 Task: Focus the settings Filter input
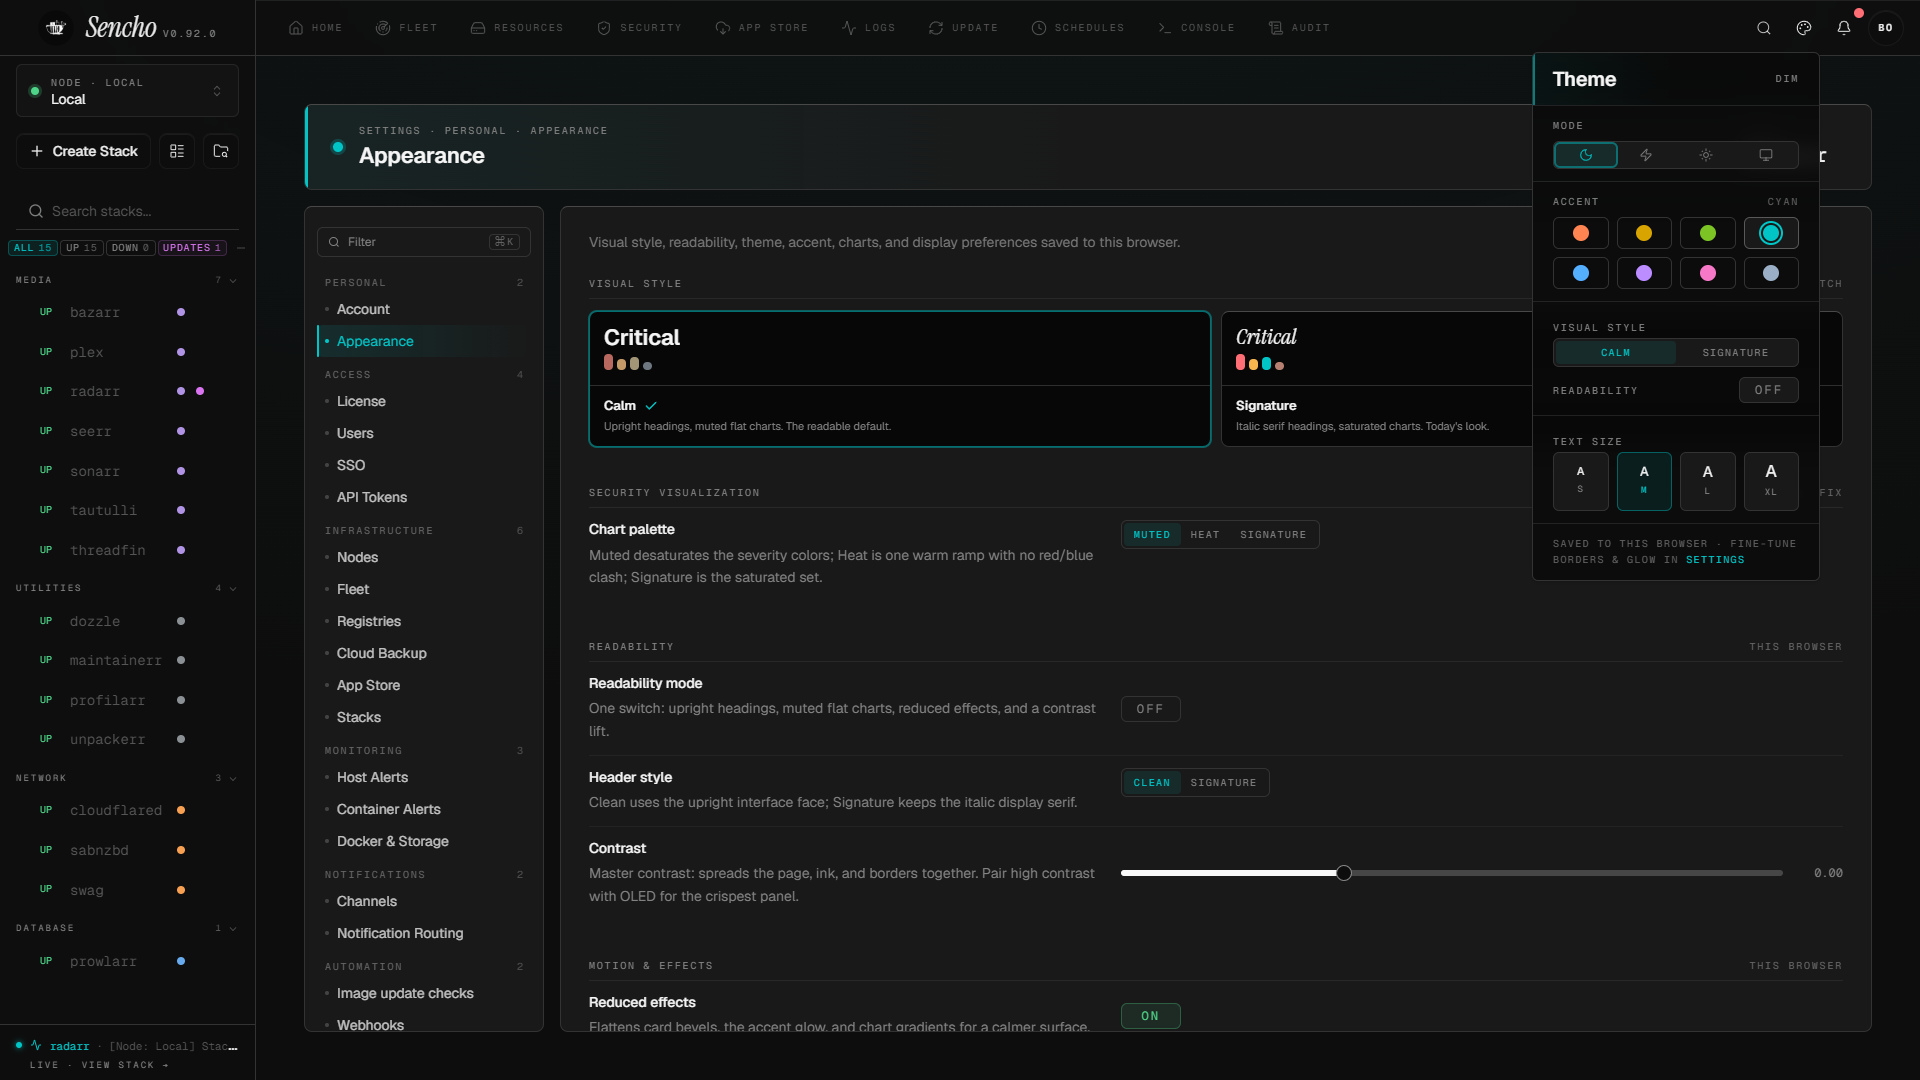pos(423,242)
